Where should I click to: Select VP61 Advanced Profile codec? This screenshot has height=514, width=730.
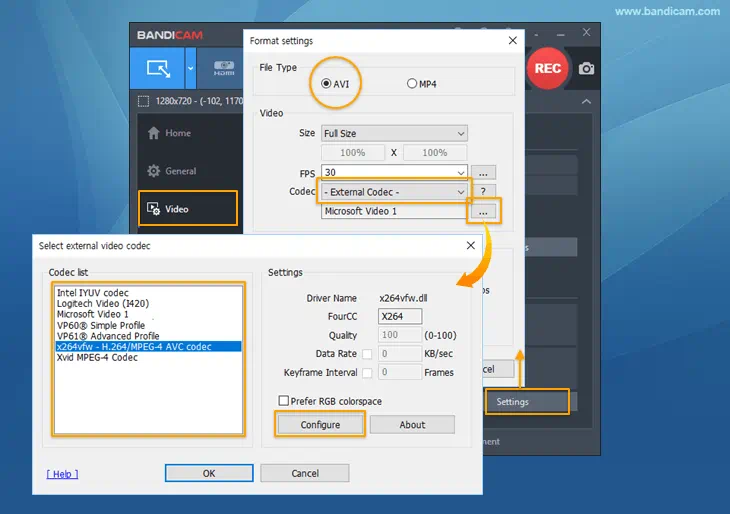[149, 336]
